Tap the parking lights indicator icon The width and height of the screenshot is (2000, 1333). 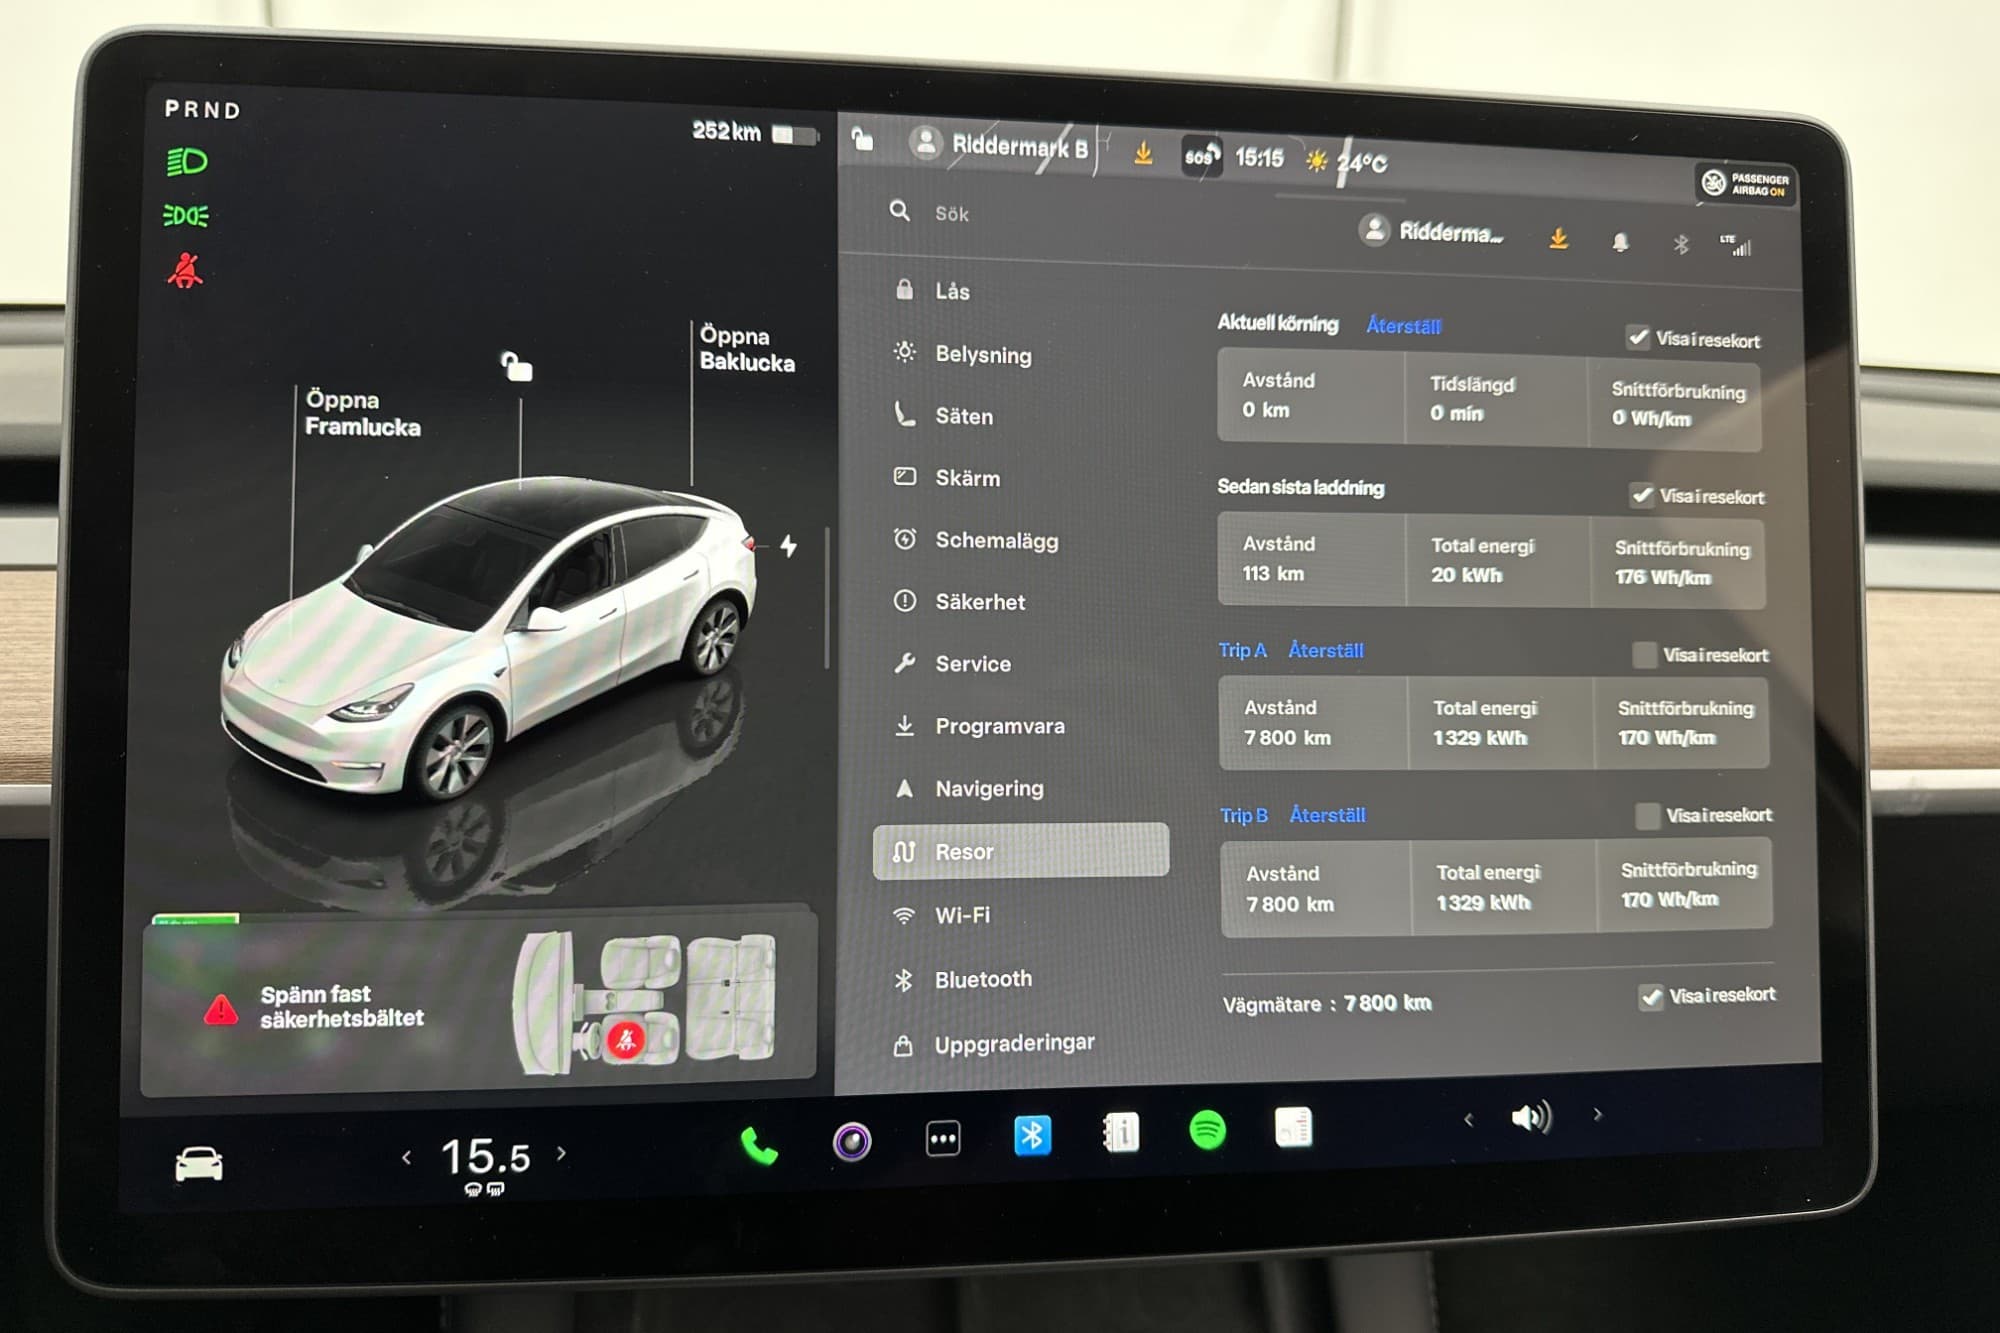pos(185,215)
